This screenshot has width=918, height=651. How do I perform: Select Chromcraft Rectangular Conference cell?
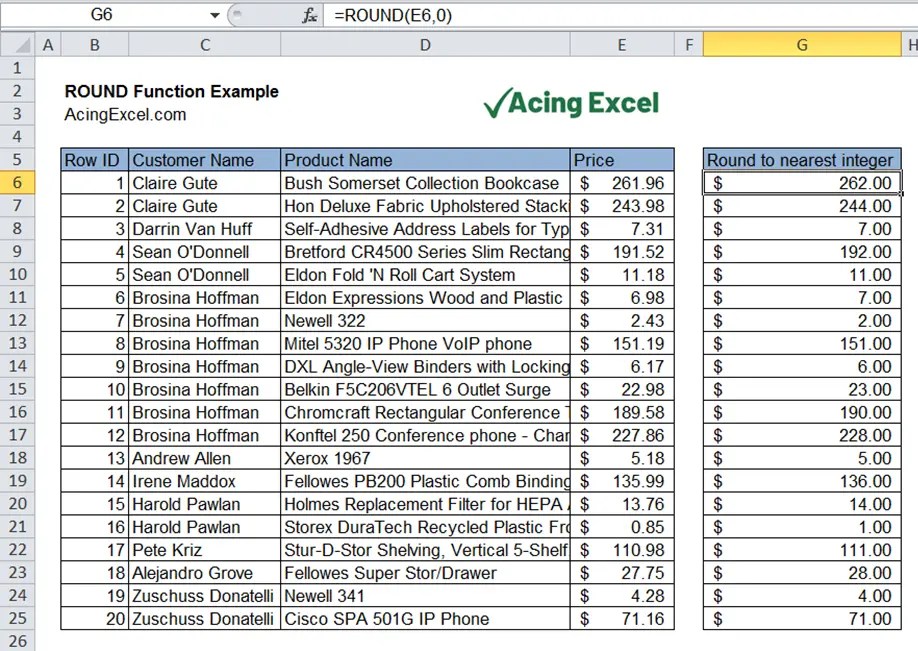tap(425, 412)
